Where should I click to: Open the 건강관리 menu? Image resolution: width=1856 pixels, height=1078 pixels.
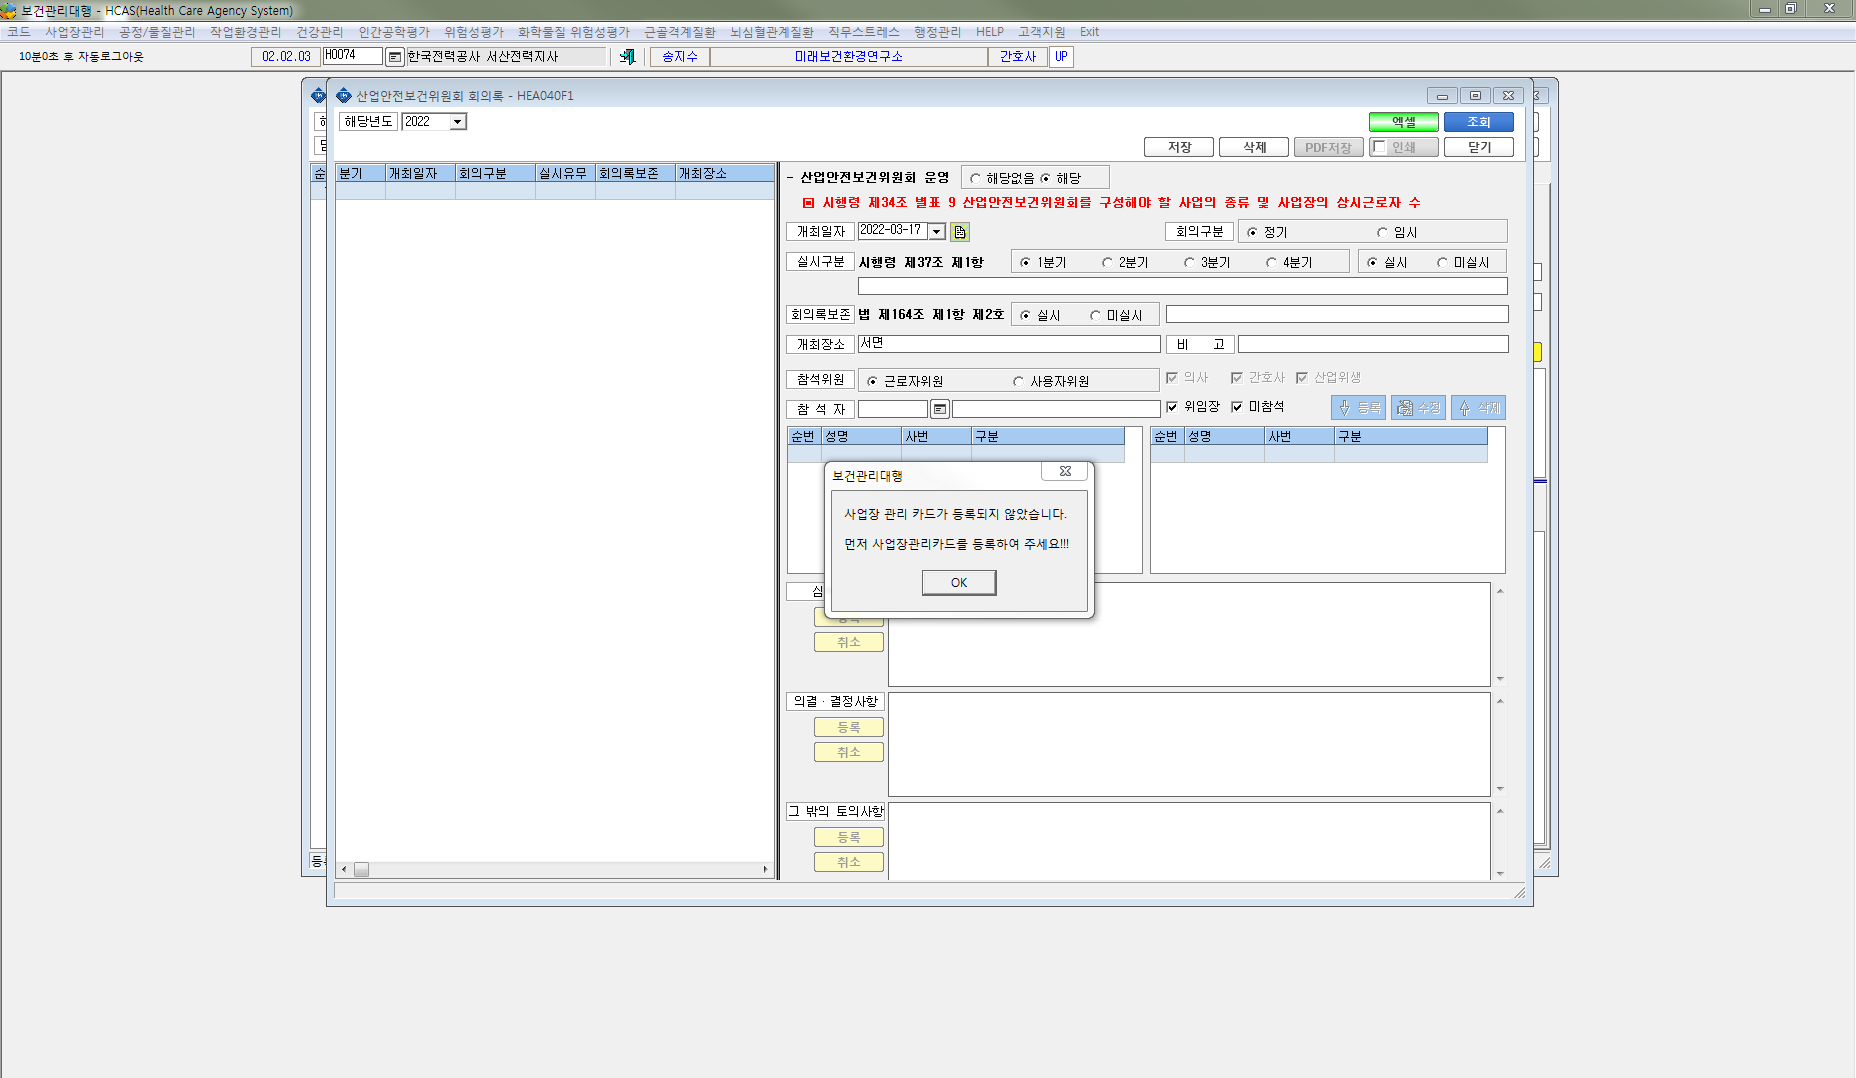319,32
